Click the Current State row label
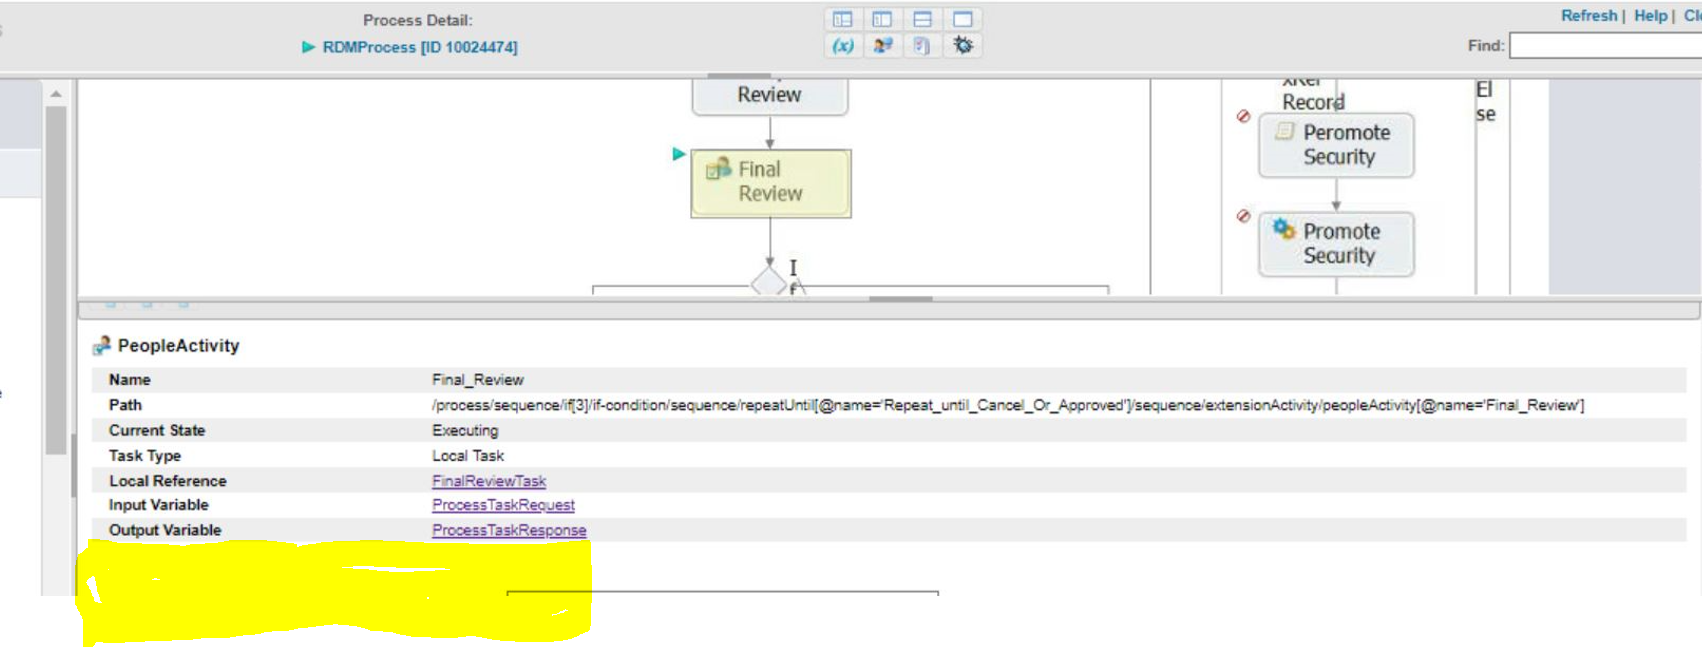 (x=157, y=430)
